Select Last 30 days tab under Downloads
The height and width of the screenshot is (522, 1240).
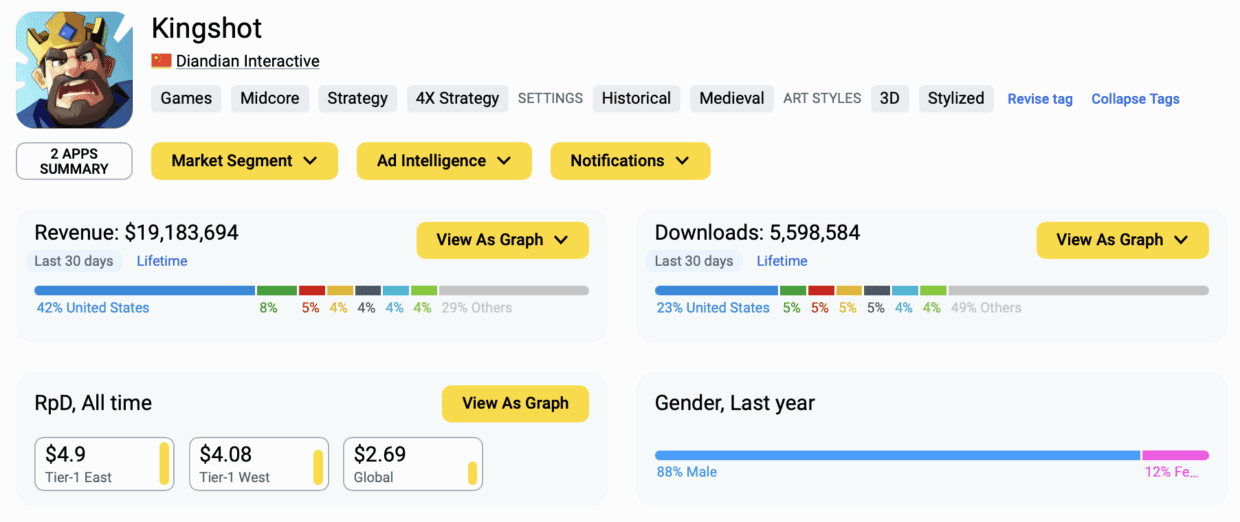pyautogui.click(x=695, y=261)
